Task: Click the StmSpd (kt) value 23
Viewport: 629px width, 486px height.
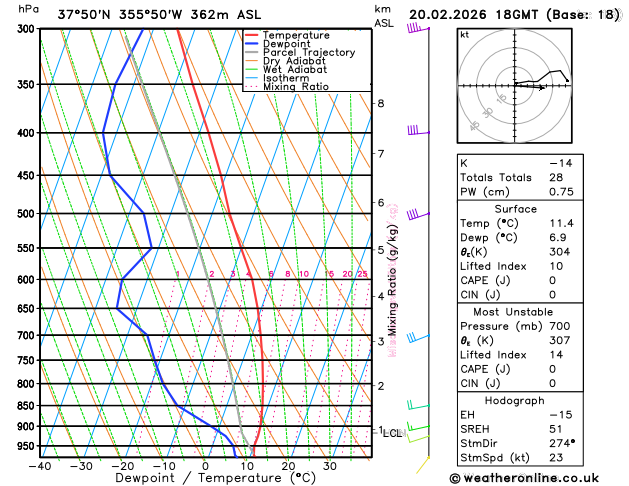Action: 556,458
